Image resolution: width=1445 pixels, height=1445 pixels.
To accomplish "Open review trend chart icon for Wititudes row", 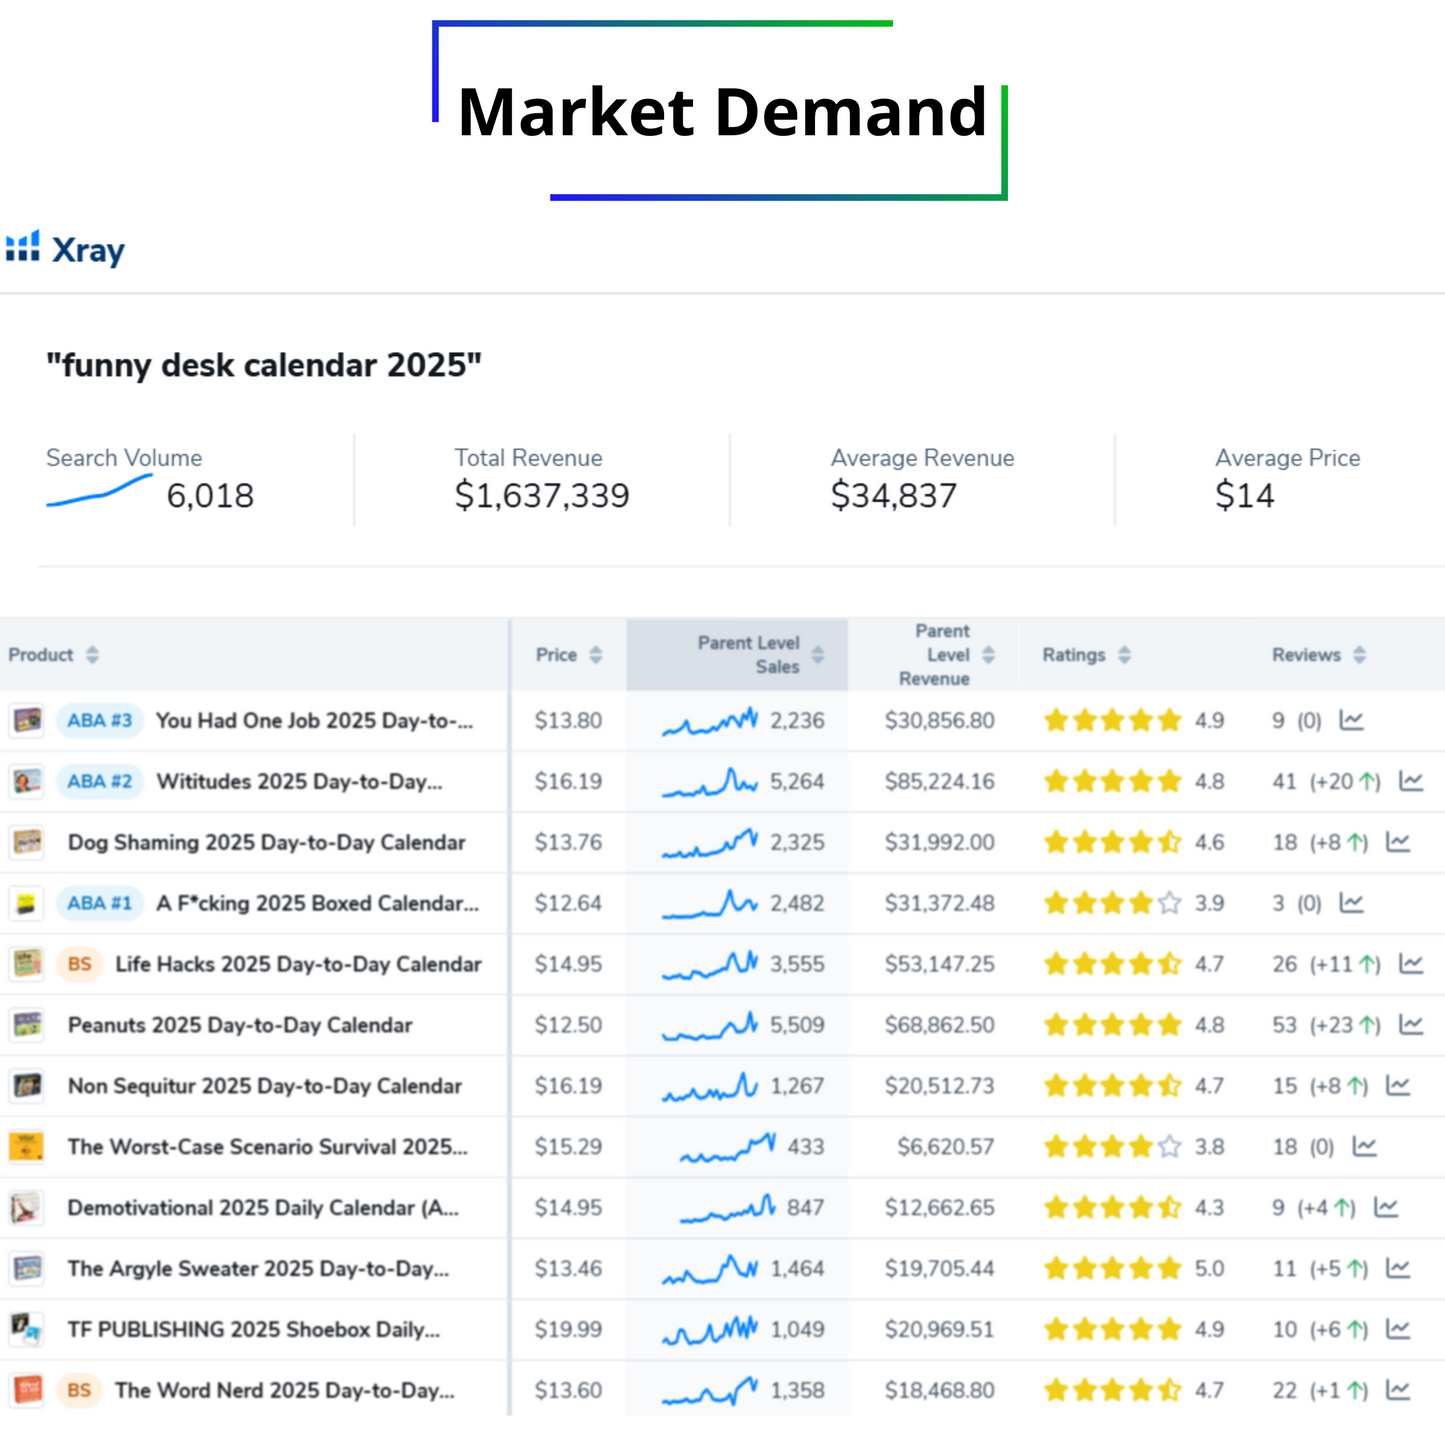I will tap(1411, 781).
